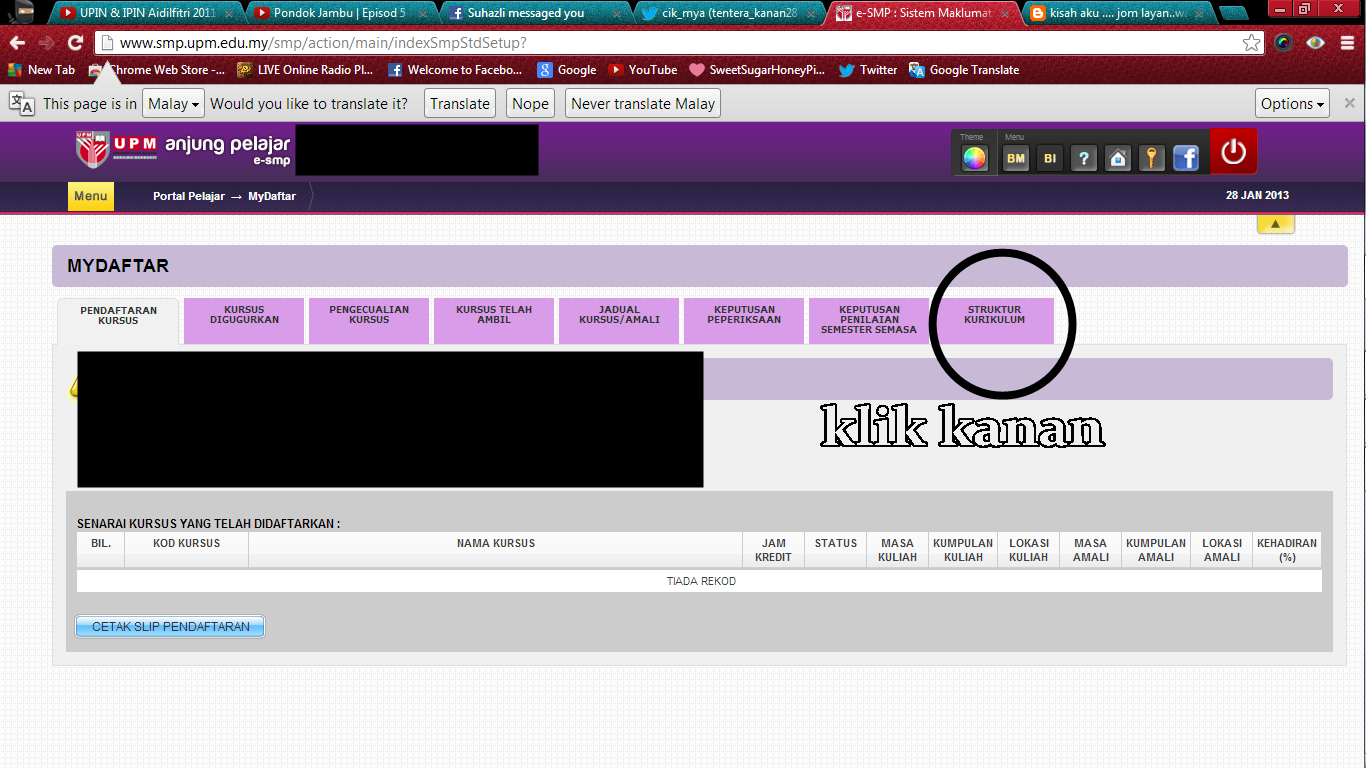Image resolution: width=1366 pixels, height=768 pixels.
Task: Open Chrome menu icon at toolbar end
Action: click(x=1347, y=43)
